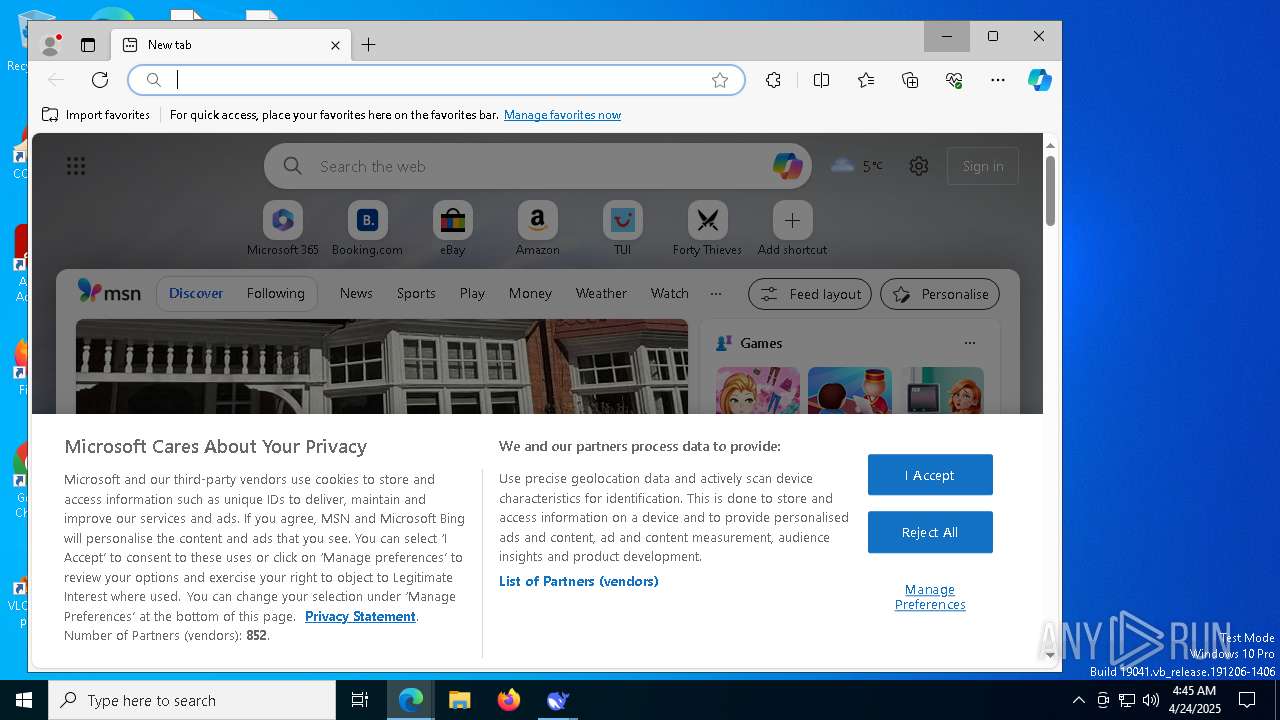Screen dimensions: 1280x720
Task: Open Task View on taskbar
Action: pos(360,700)
